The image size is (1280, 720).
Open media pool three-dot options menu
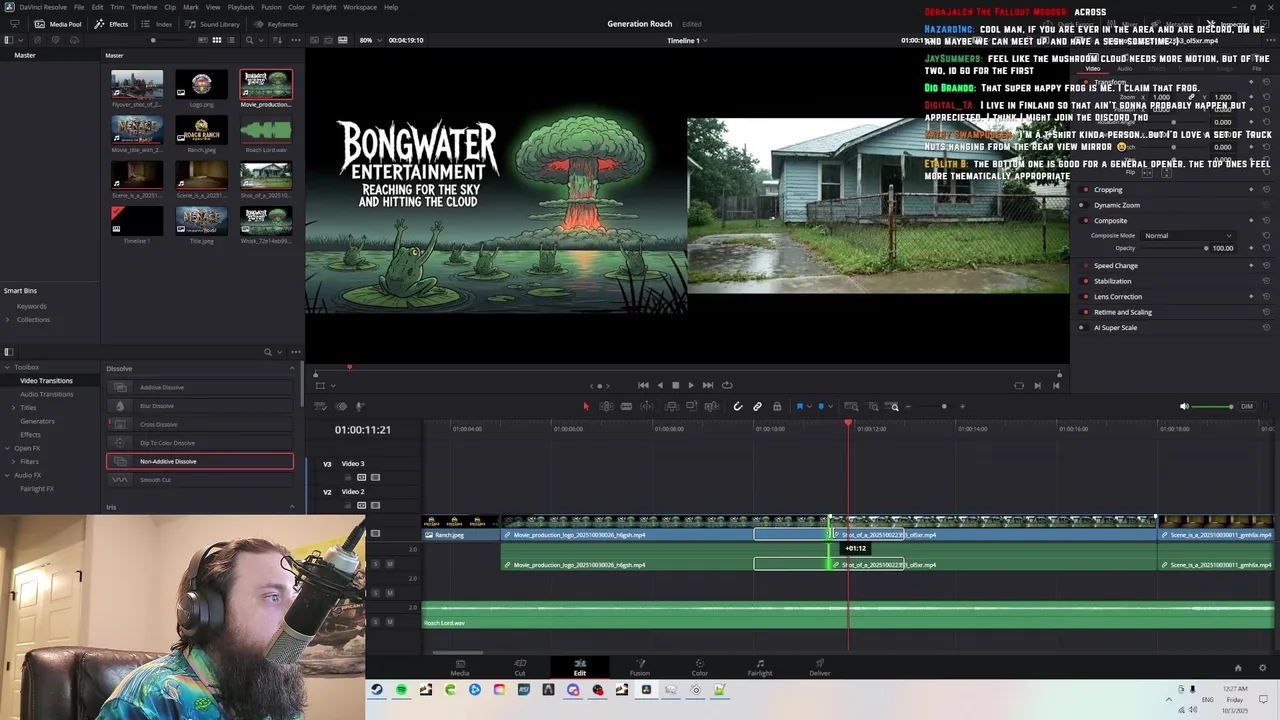pos(295,40)
